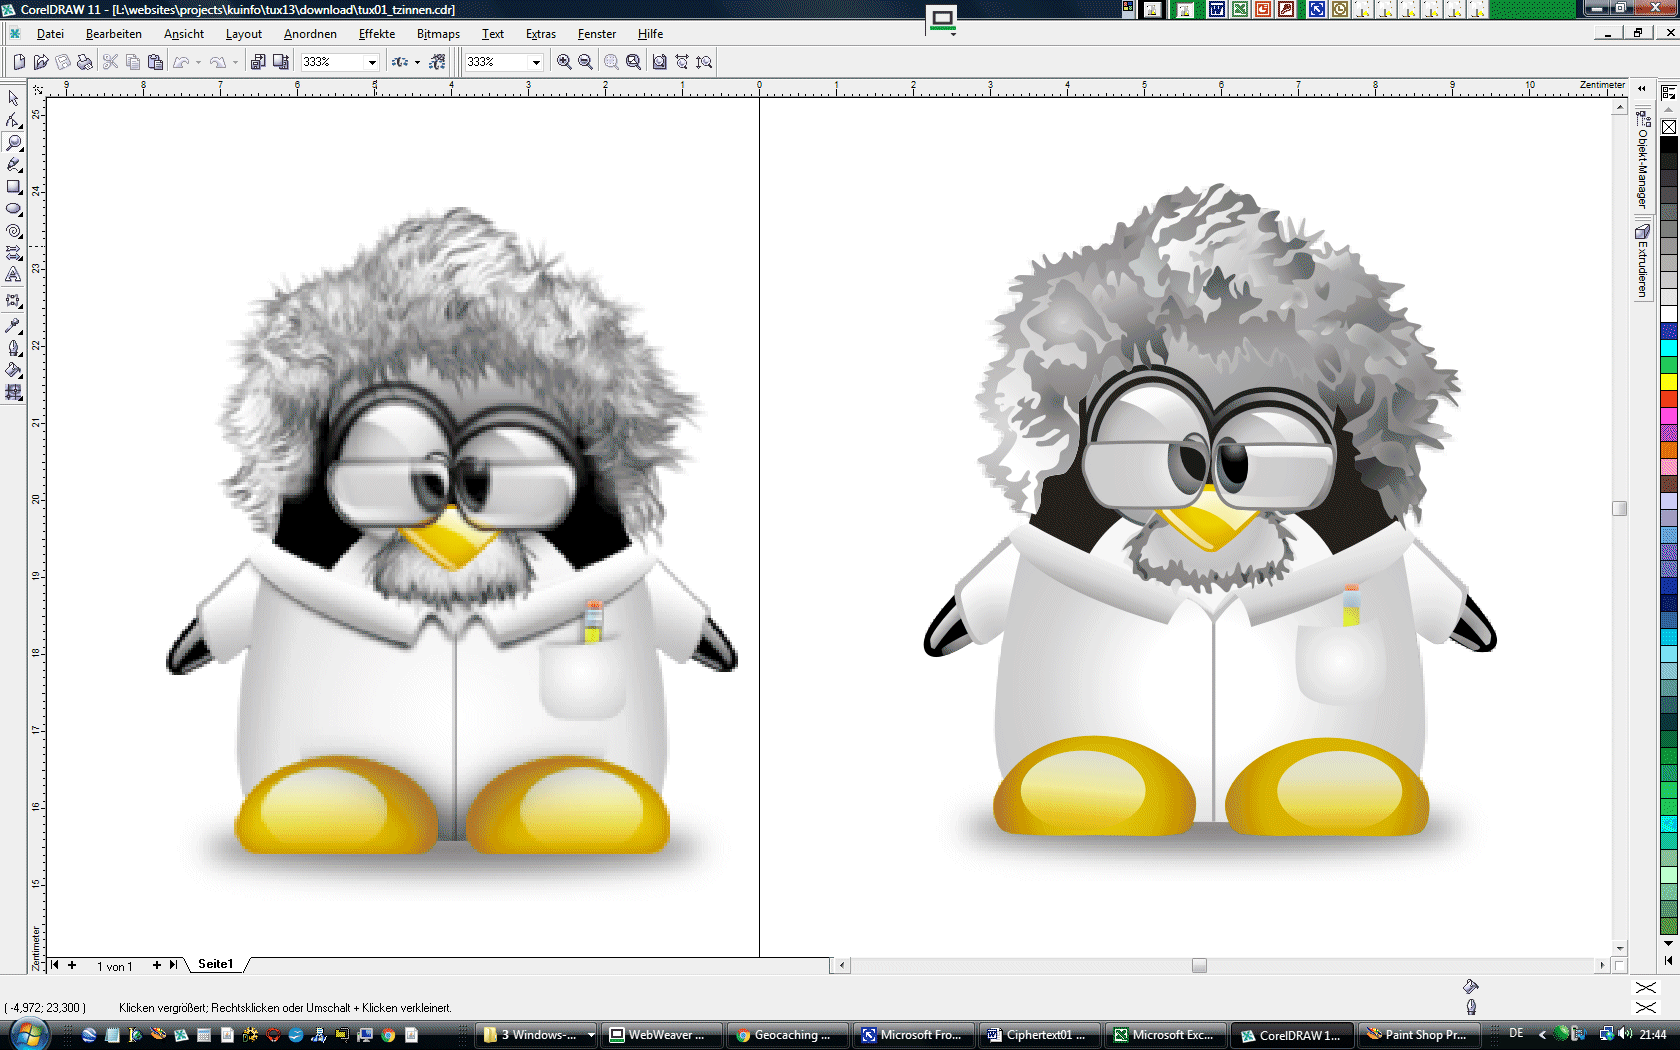Zoom to all objects
Screen dimensions: 1680x1050
coord(634,62)
